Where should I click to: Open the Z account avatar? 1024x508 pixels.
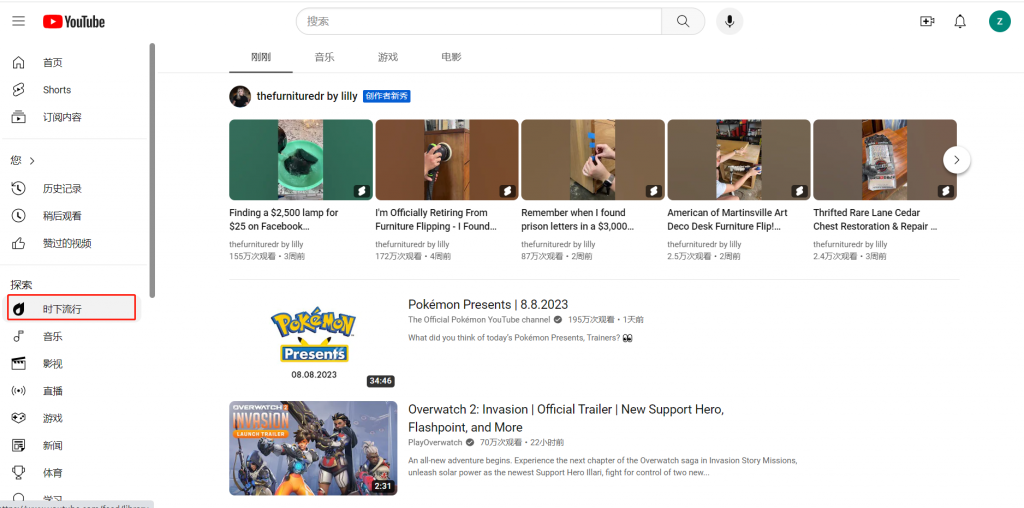tap(999, 21)
